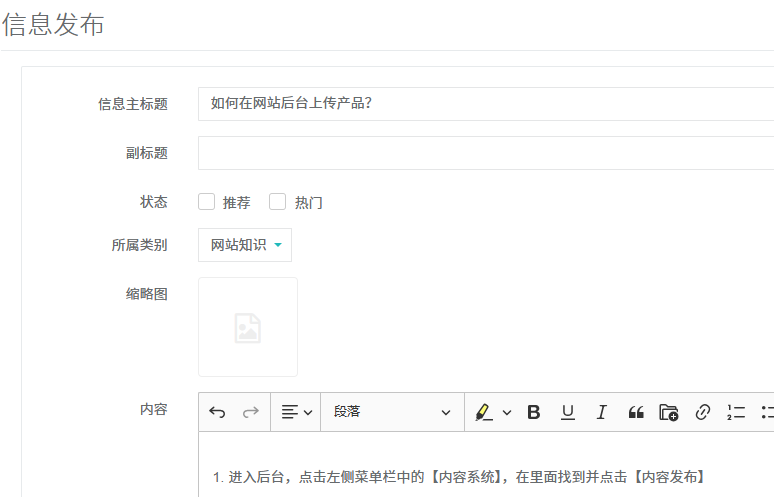Apply italic formatting
This screenshot has height=497, width=774.
coord(601,412)
